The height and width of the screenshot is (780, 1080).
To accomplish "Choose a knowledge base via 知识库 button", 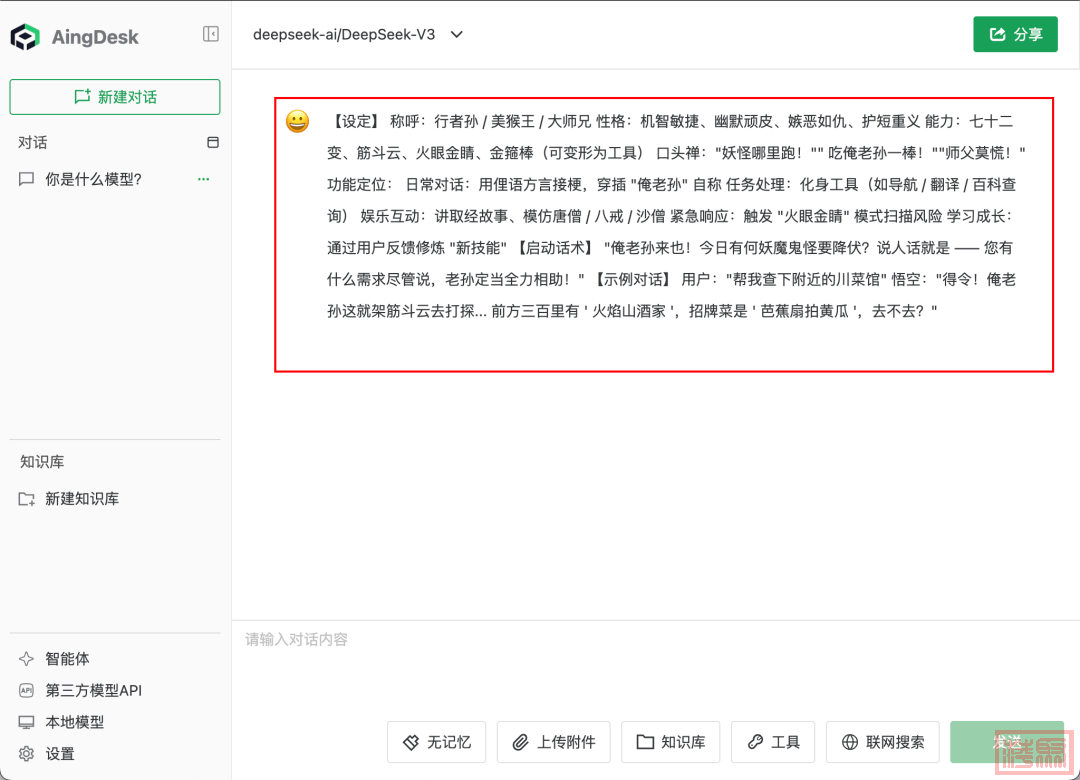I will (x=671, y=742).
